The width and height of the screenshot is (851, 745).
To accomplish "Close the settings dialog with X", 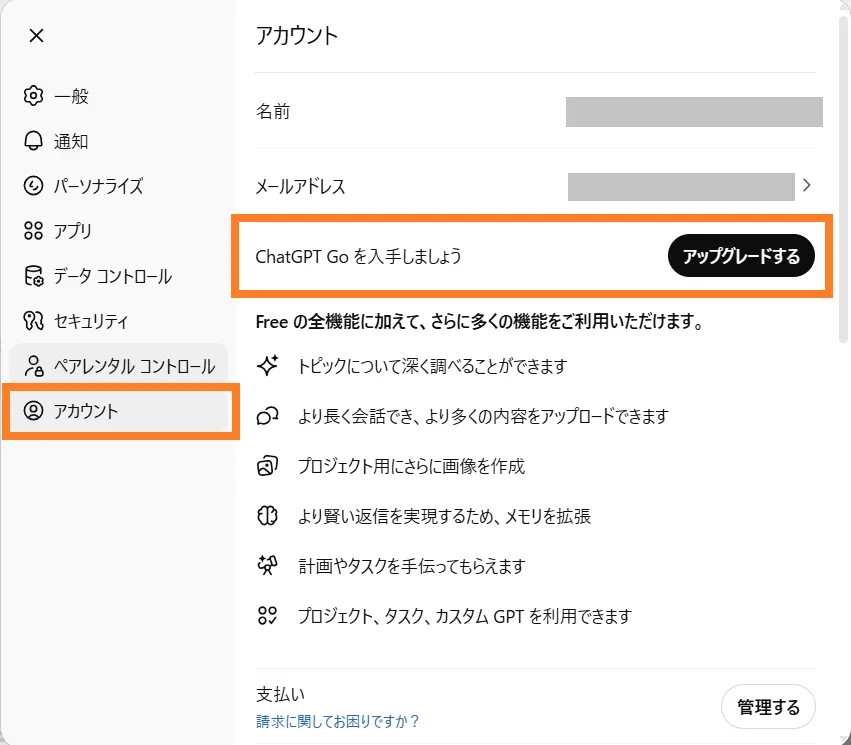I will click(x=36, y=36).
